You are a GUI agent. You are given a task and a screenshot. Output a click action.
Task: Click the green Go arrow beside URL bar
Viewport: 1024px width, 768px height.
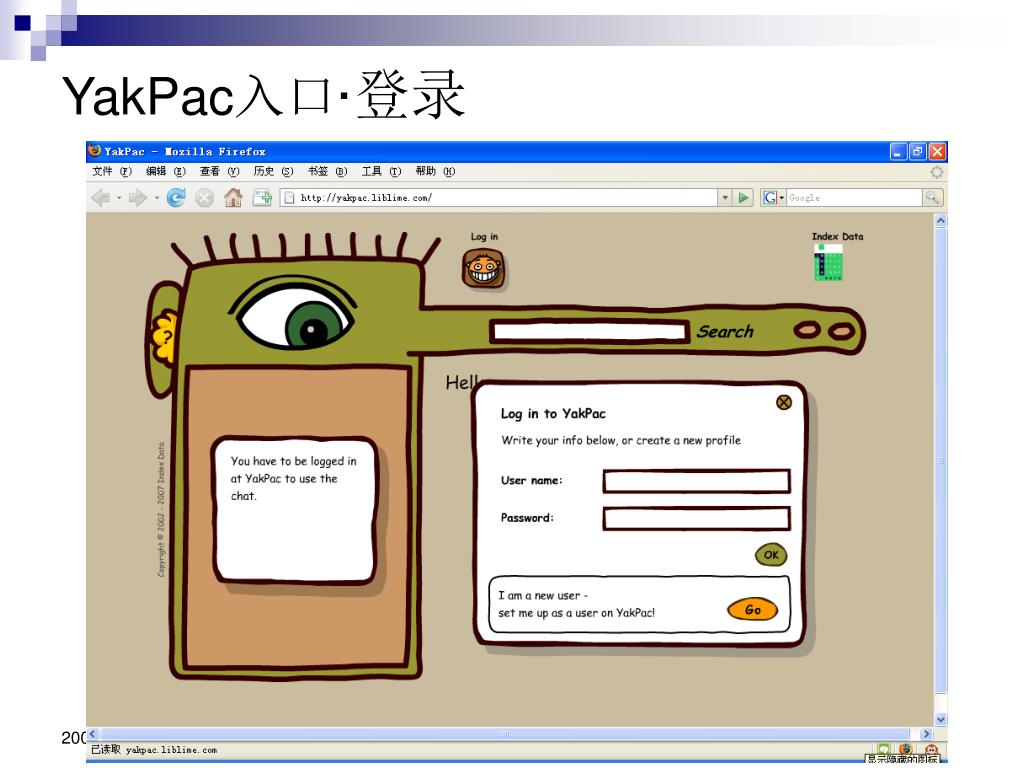743,197
